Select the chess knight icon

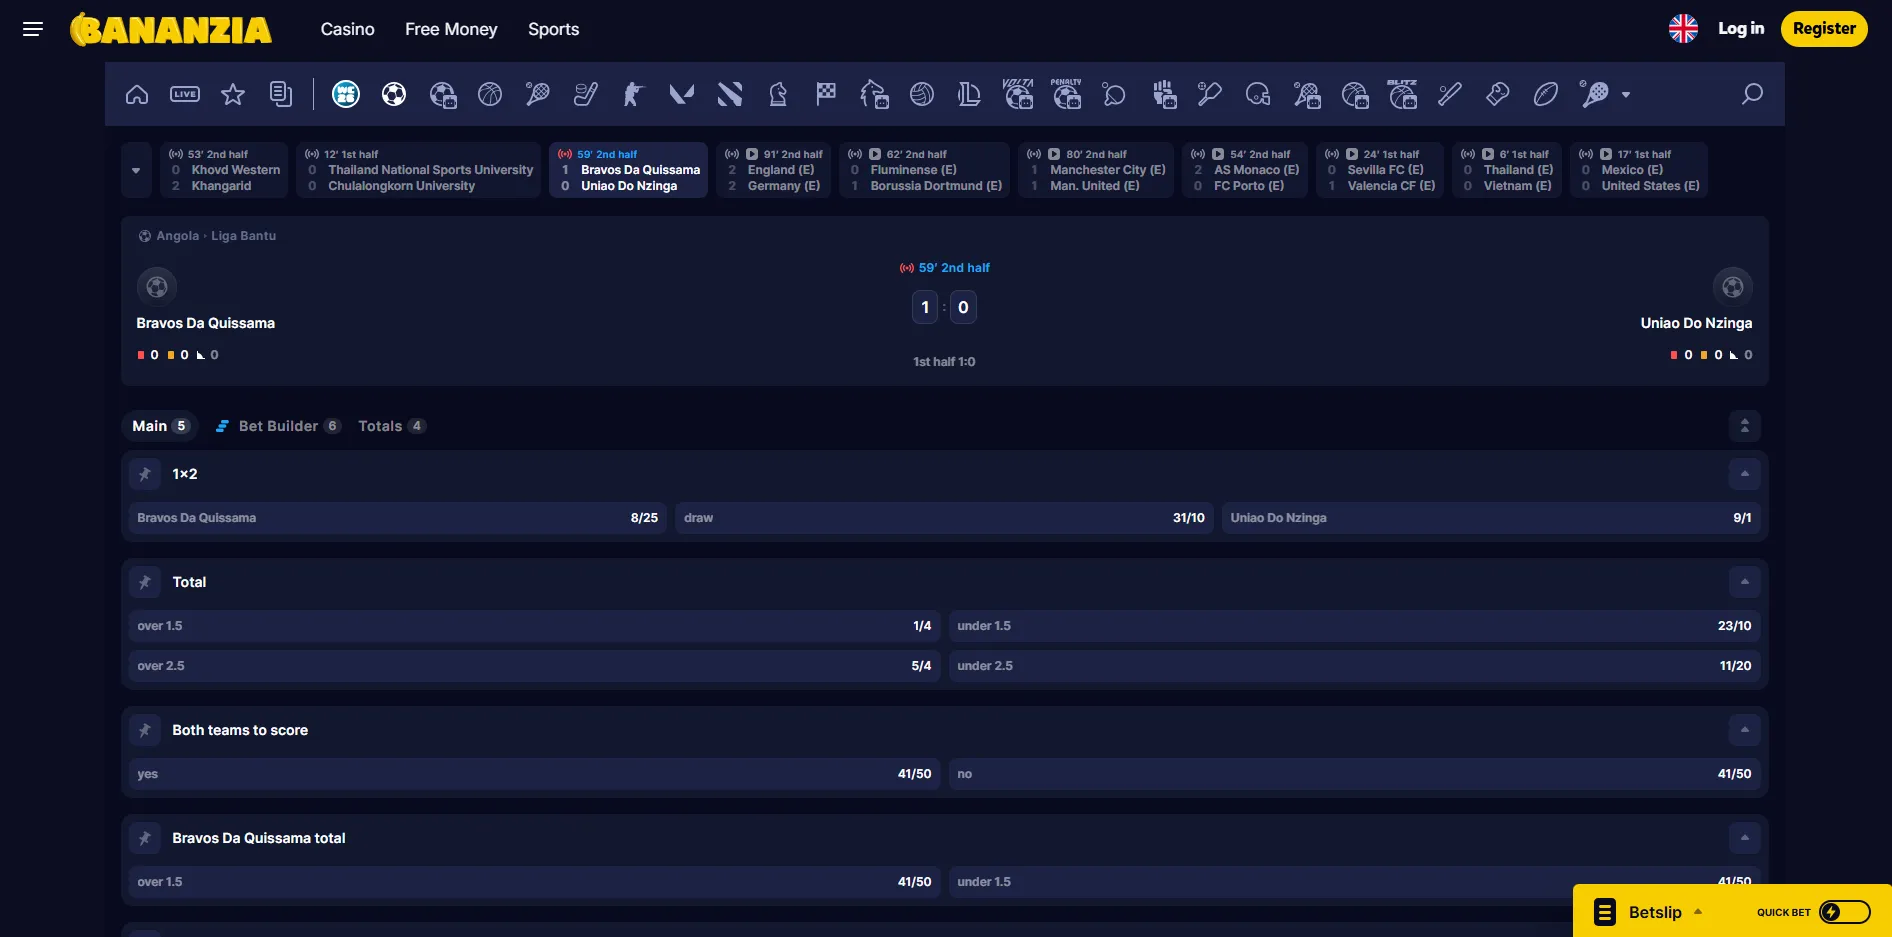(778, 94)
